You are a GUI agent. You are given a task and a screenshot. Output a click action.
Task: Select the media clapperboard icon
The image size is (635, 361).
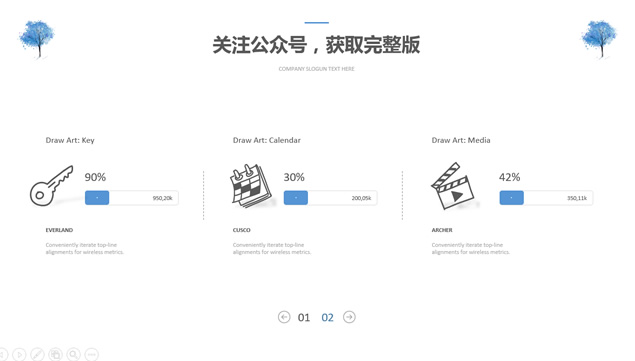tap(453, 186)
